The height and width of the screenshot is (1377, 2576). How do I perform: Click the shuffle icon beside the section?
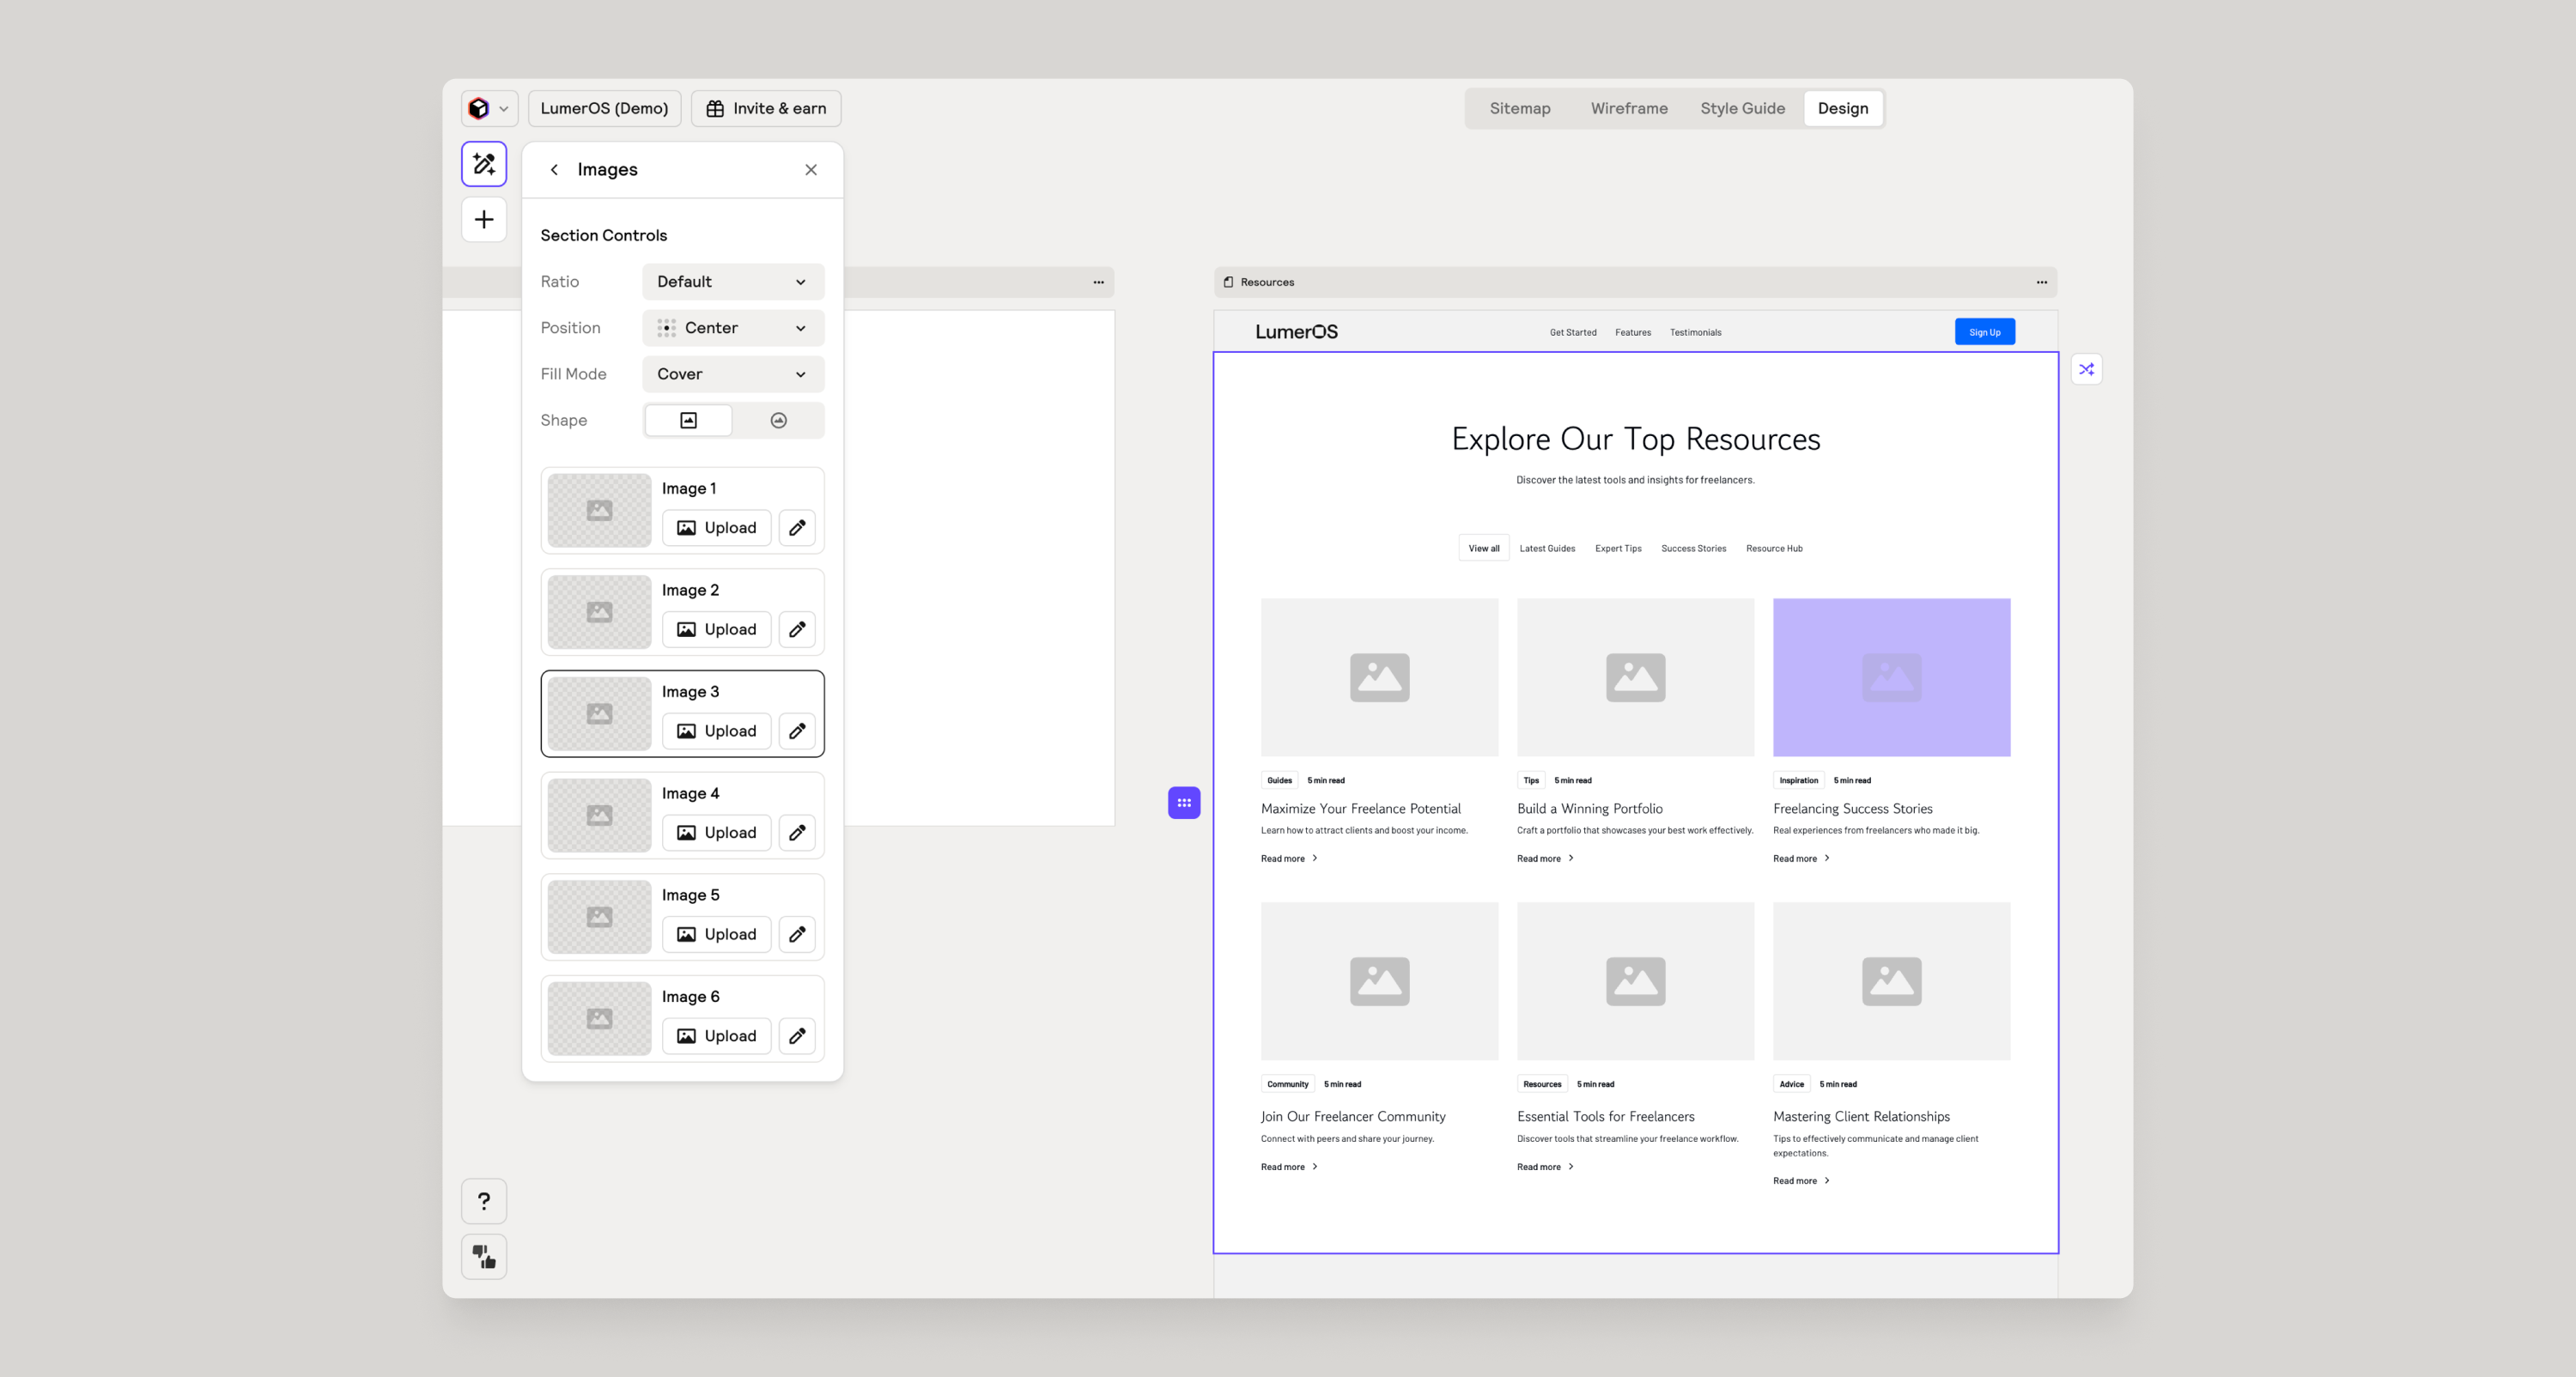[x=2087, y=370]
